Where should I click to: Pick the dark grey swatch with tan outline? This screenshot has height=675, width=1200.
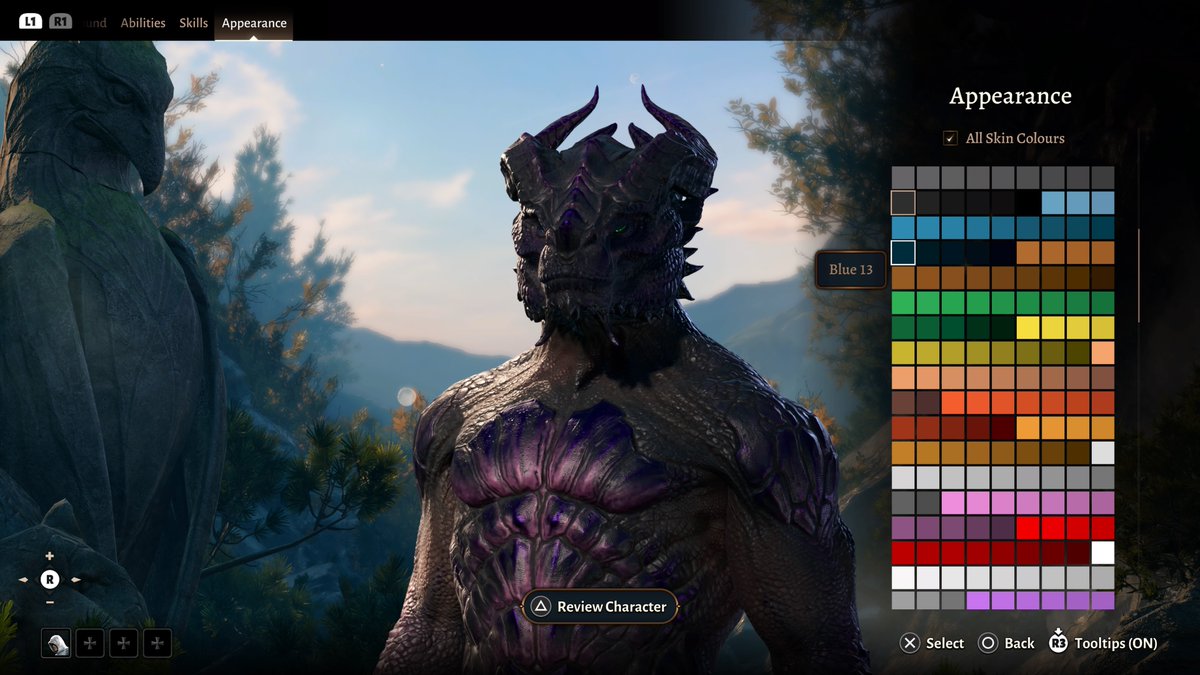click(903, 202)
